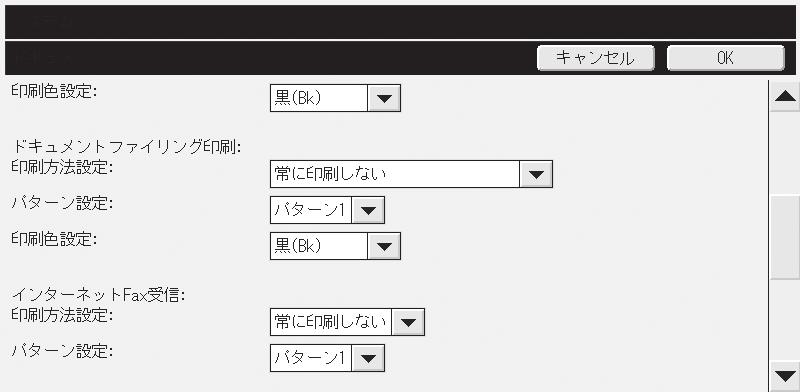This screenshot has height=392, width=800.
Task: Click 黒(Bk) box in topmost 印刷色設定 row
Action: point(318,98)
